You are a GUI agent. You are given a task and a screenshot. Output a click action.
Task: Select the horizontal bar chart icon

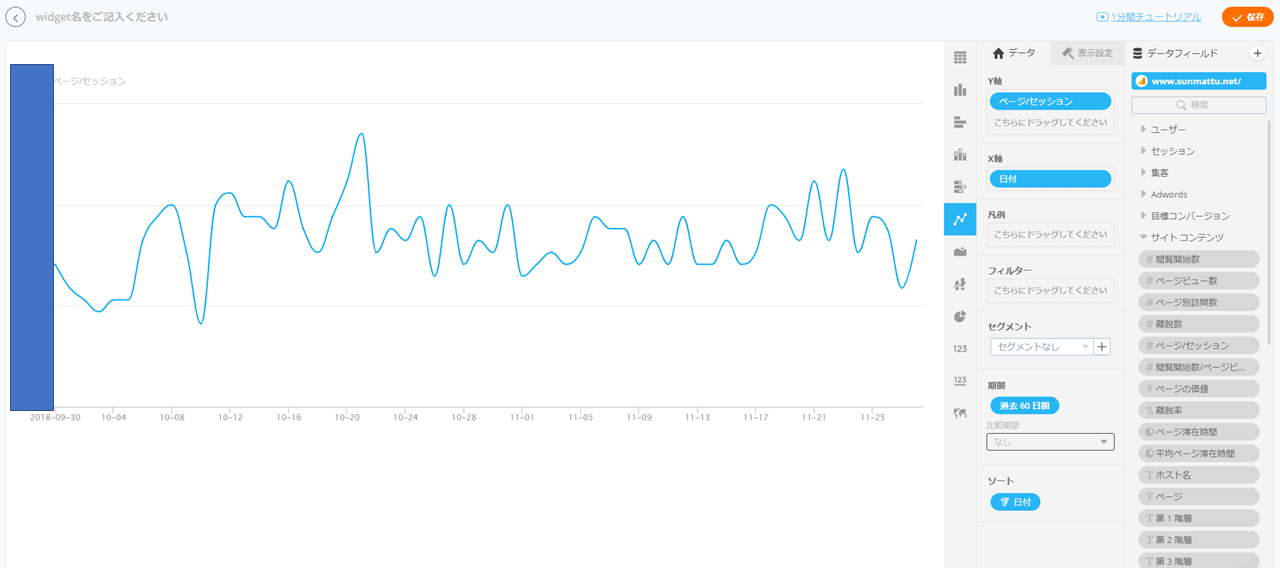(x=960, y=122)
